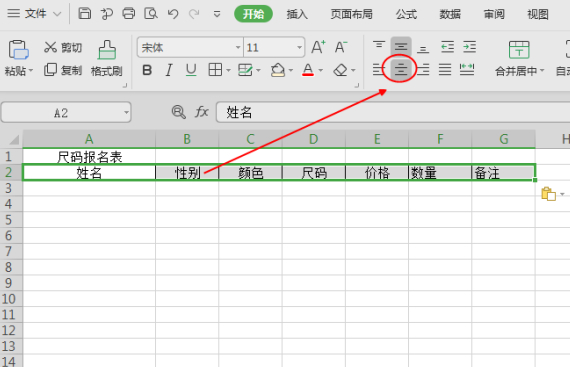Click the select-all corner triangle
The width and height of the screenshot is (570, 367).
[14, 139]
